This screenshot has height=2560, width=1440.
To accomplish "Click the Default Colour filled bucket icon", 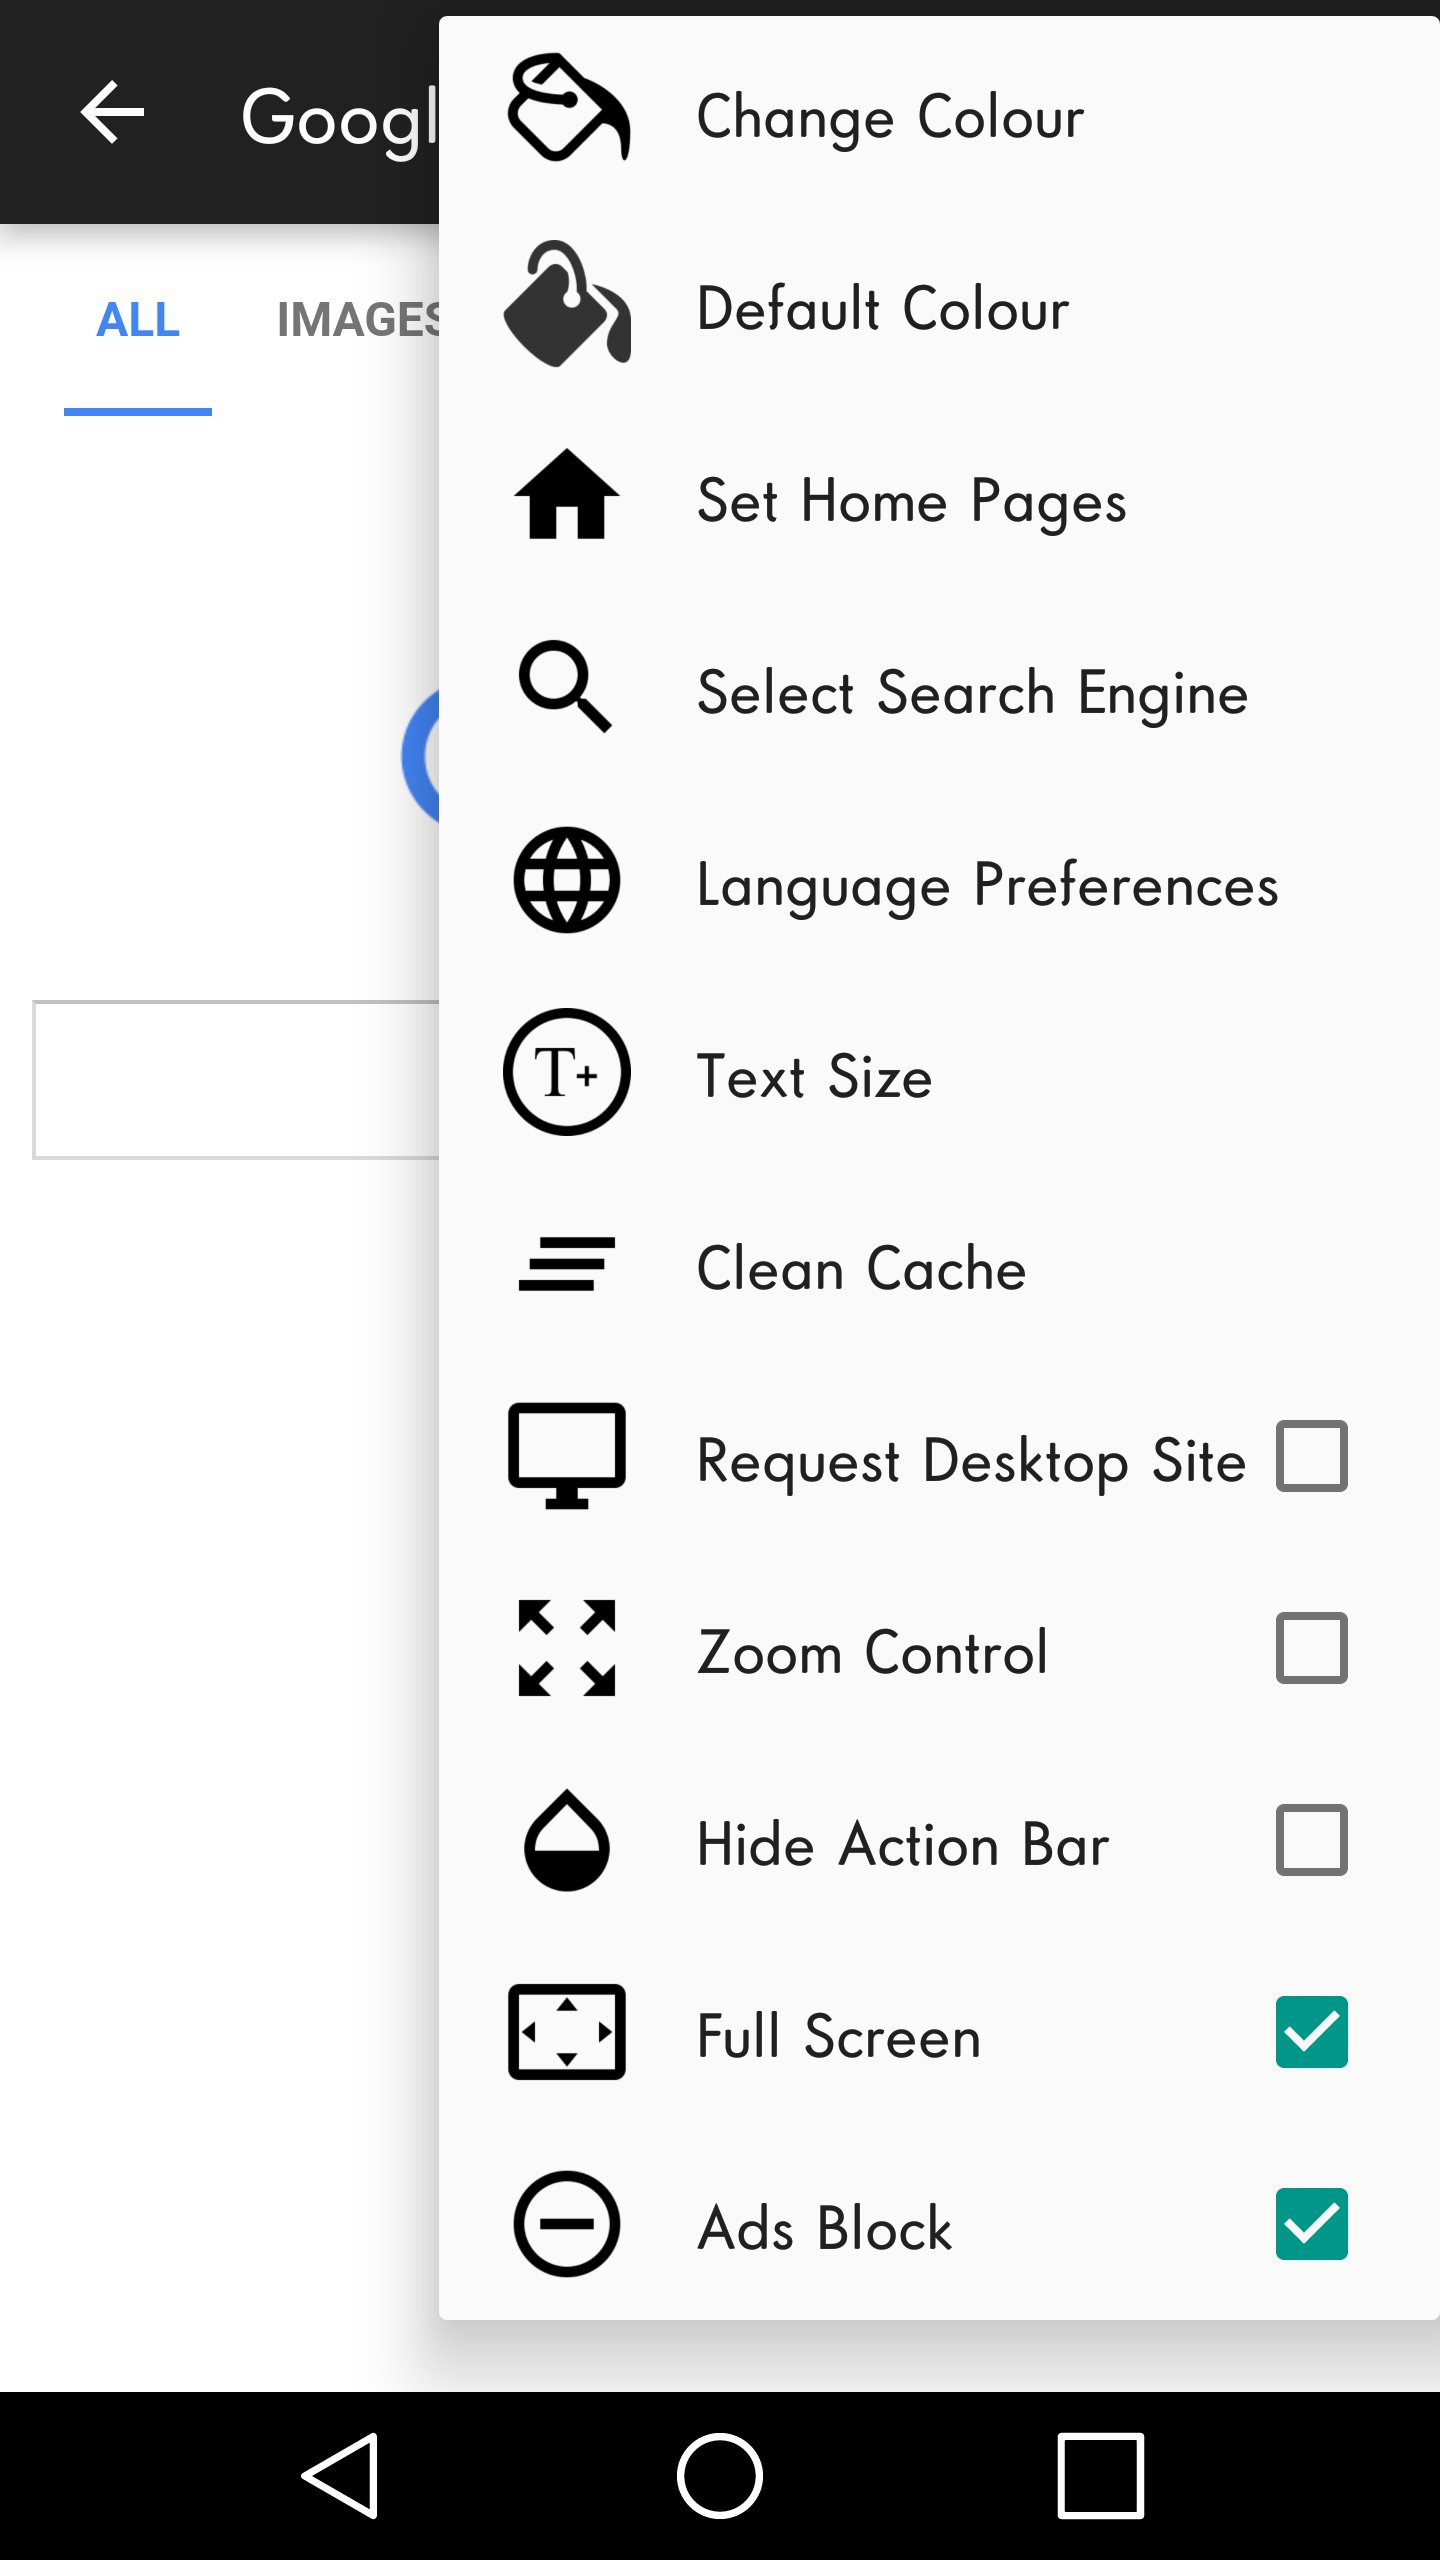I will click(x=567, y=304).
